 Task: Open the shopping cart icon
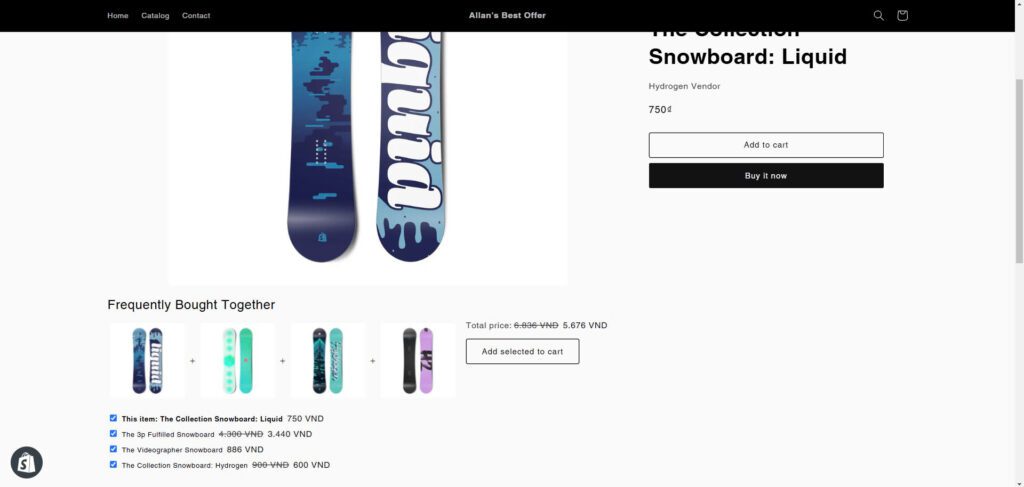(x=902, y=16)
